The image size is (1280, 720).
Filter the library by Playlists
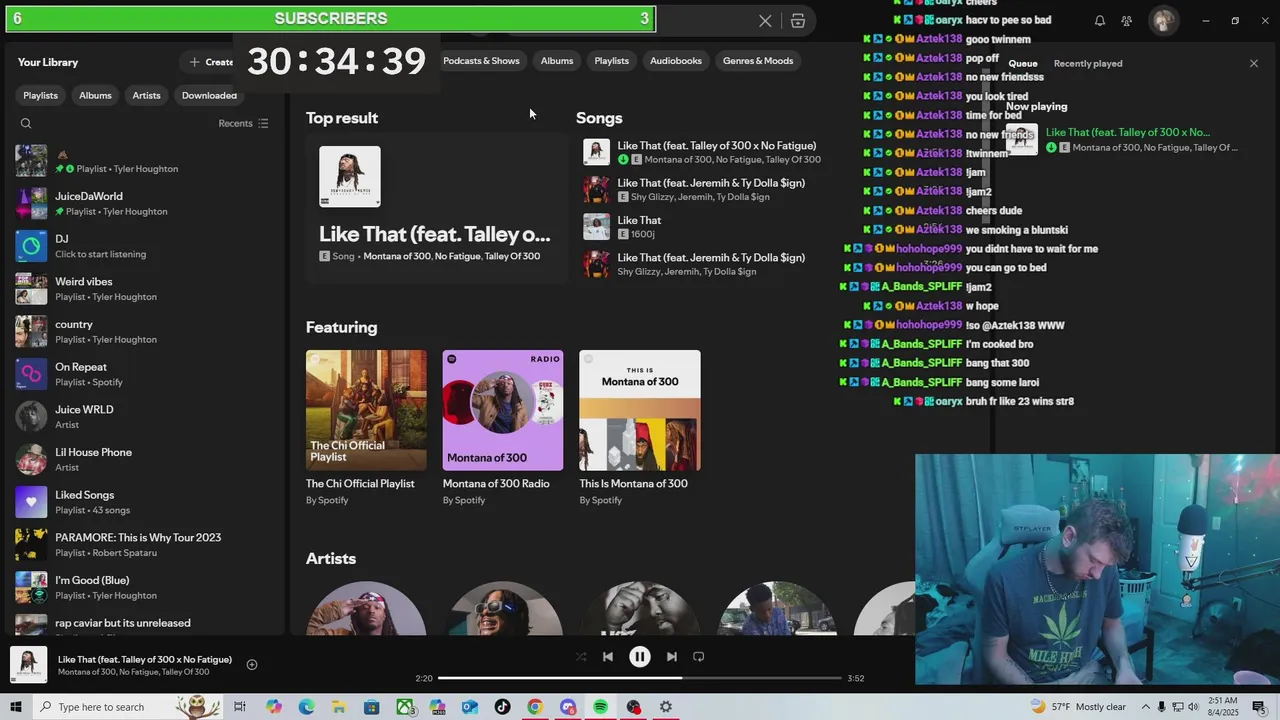click(41, 95)
